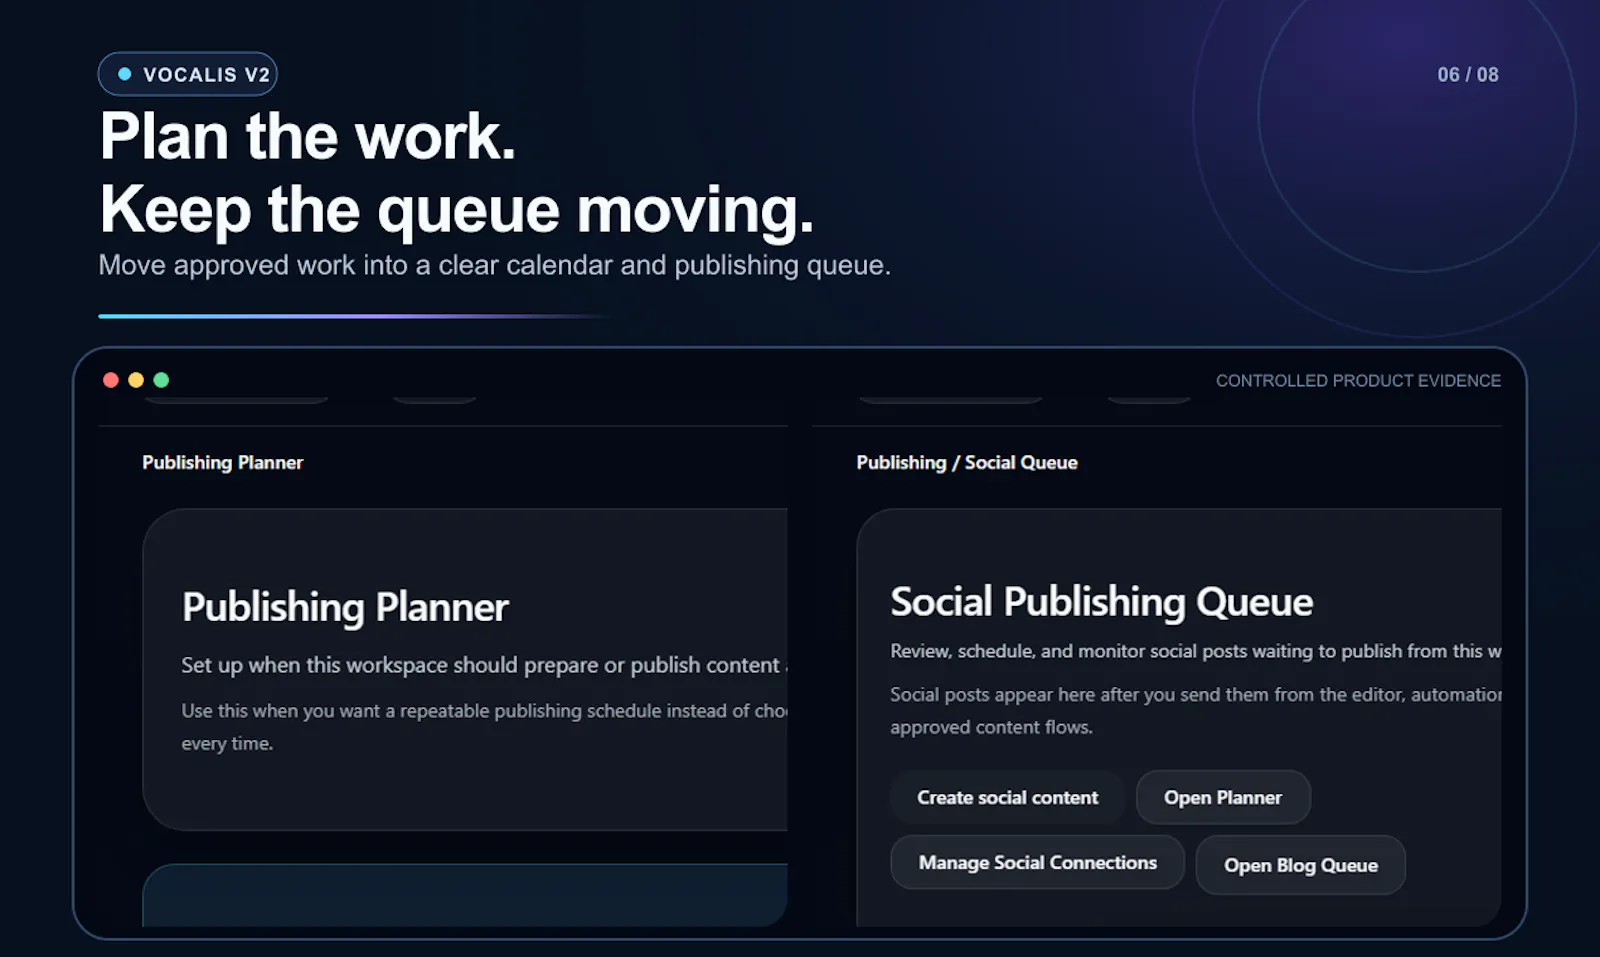Click CONTROLLED PRODUCT EVIDENCE label
Screen dimensions: 1600x957
pyautogui.click(x=1358, y=381)
